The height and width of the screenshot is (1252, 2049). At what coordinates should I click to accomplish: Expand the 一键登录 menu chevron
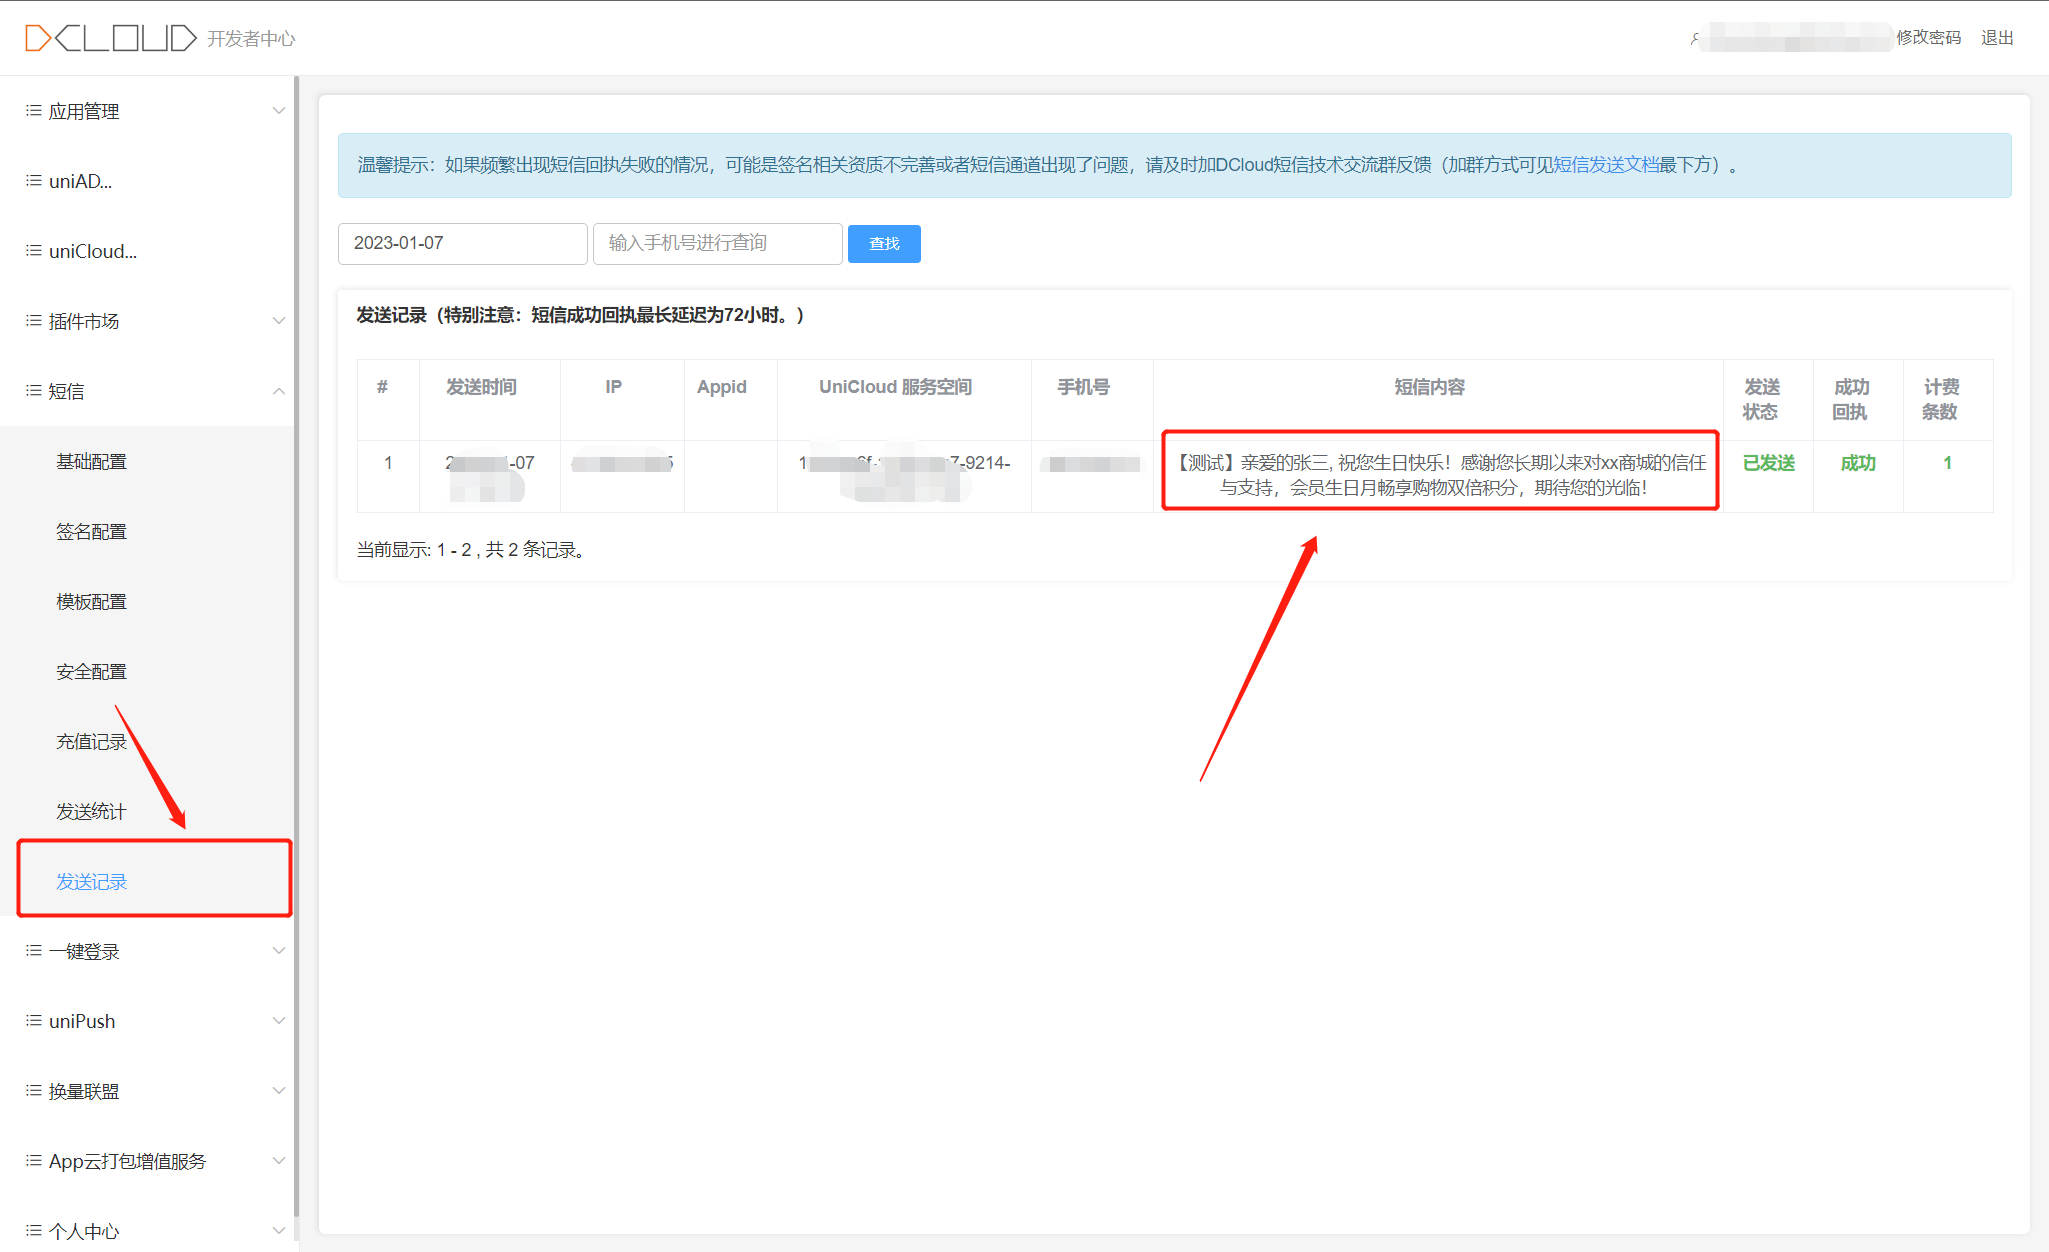[279, 951]
